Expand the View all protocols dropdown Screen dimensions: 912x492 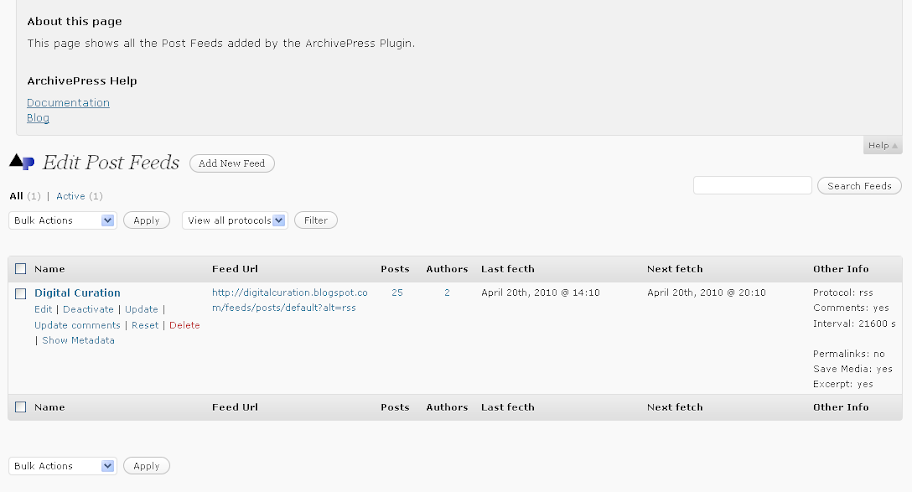[x=235, y=220]
